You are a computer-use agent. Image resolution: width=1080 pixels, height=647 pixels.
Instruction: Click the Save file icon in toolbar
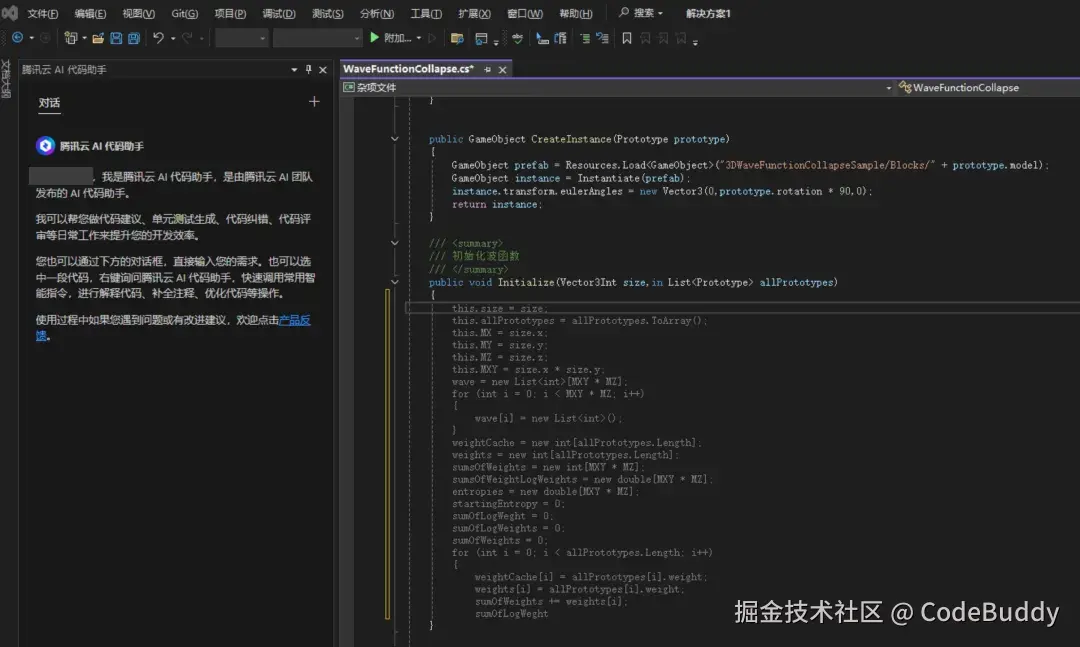click(116, 39)
